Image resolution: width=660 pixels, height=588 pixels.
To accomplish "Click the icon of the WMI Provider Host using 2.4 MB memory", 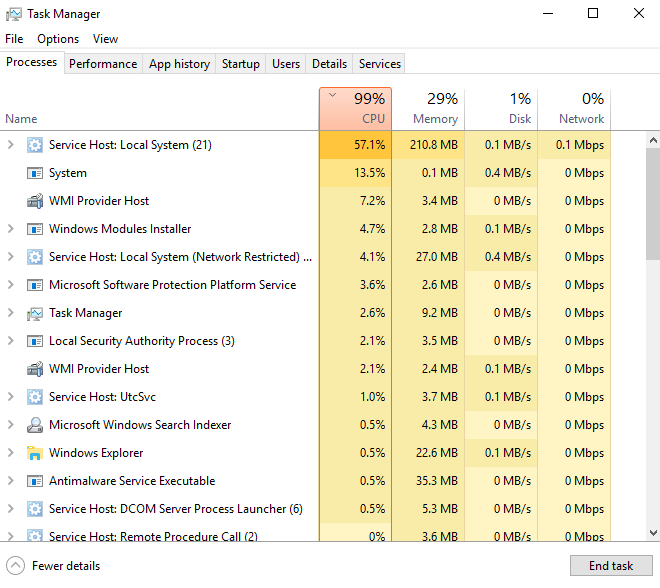I will pos(35,369).
